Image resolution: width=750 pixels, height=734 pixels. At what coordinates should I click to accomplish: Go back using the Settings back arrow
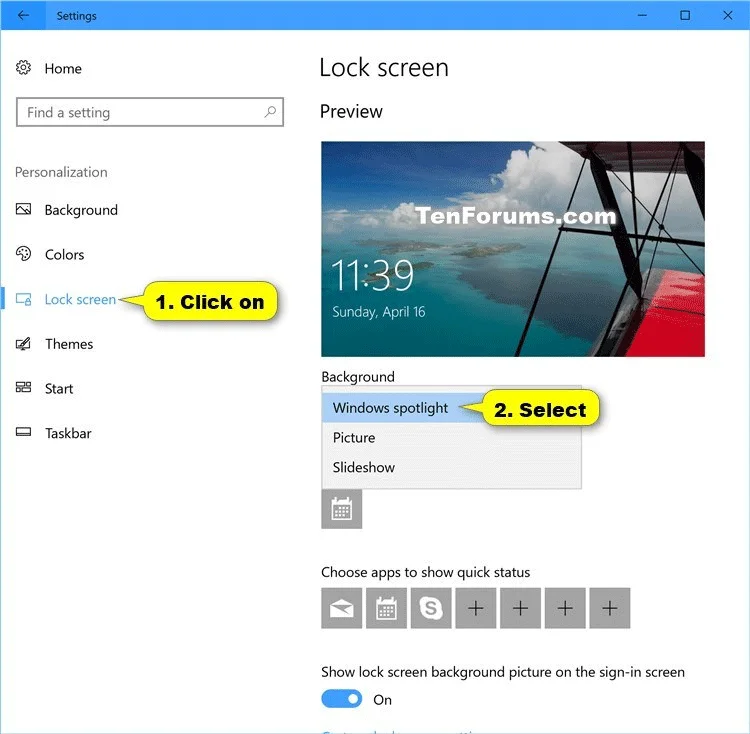23,15
